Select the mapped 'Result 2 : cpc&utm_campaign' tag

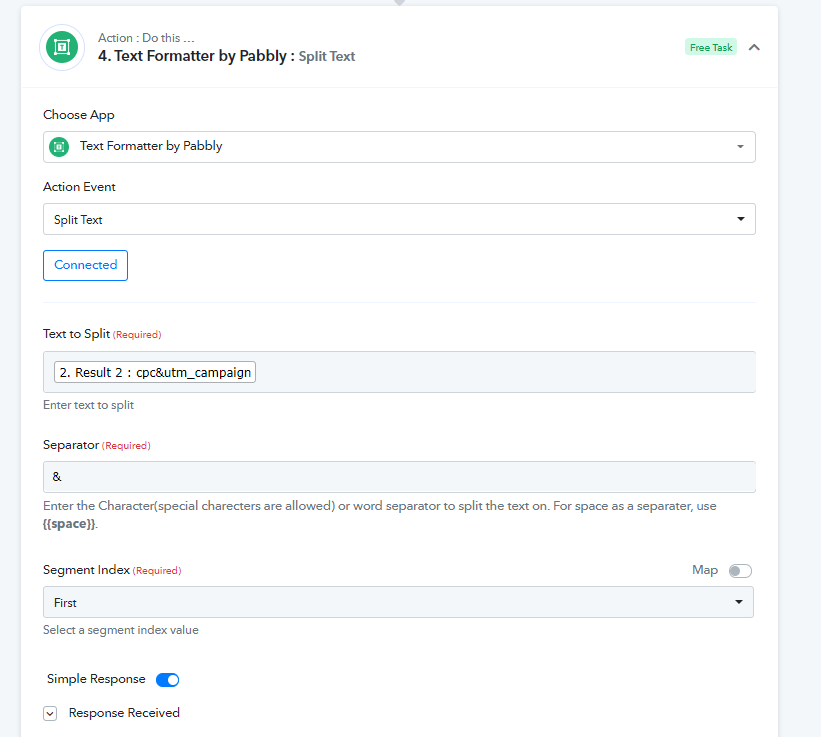[x=154, y=372]
